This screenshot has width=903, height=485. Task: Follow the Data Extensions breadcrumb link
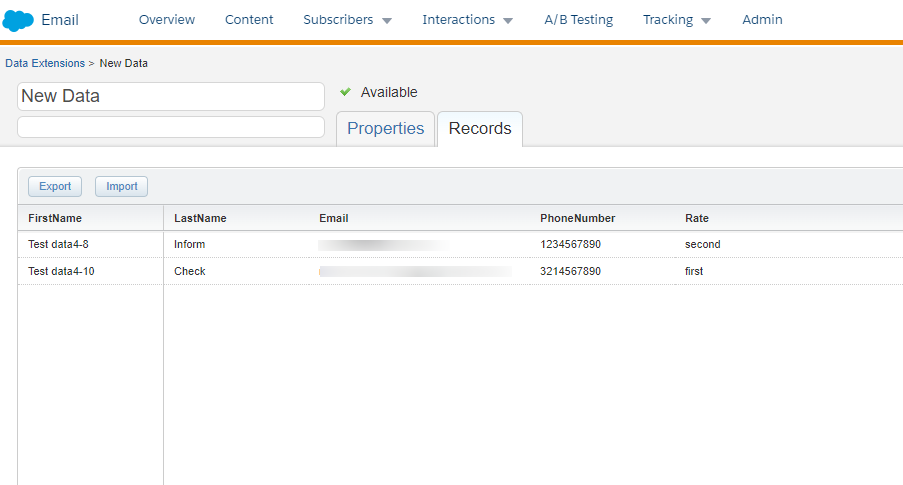coord(45,63)
